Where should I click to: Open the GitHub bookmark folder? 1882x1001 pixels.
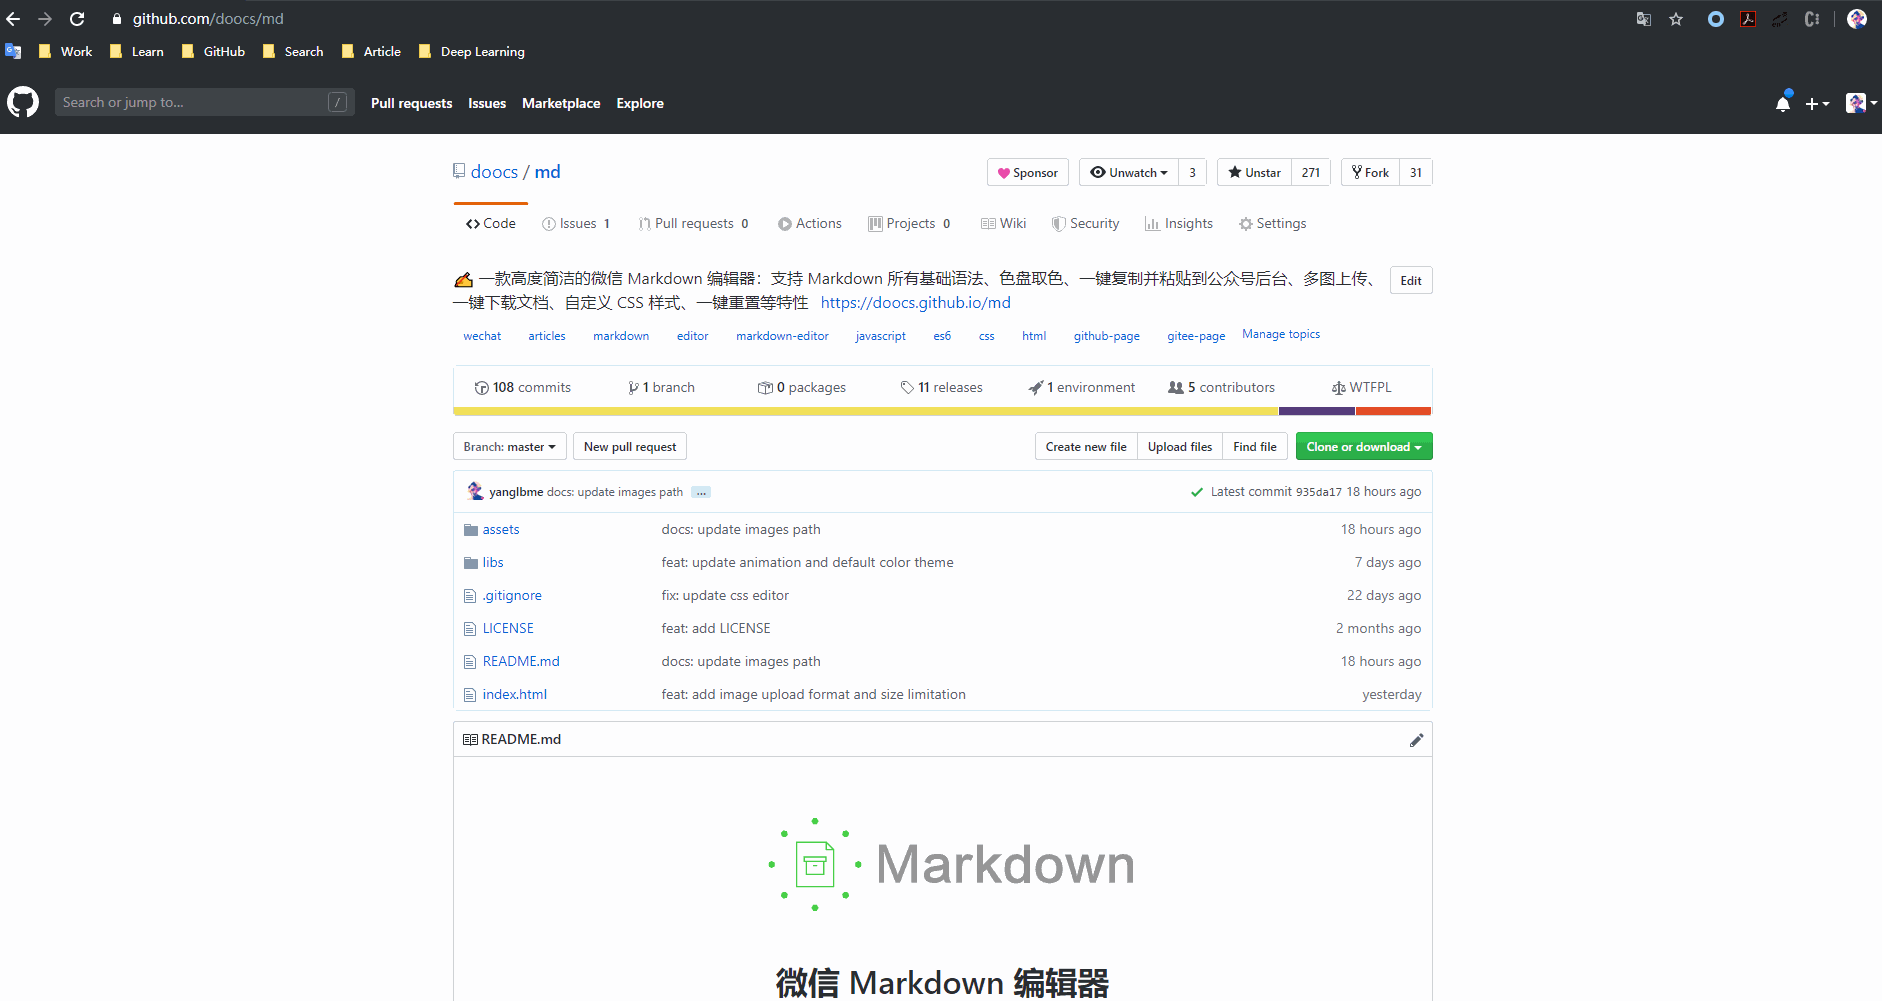tap(214, 52)
